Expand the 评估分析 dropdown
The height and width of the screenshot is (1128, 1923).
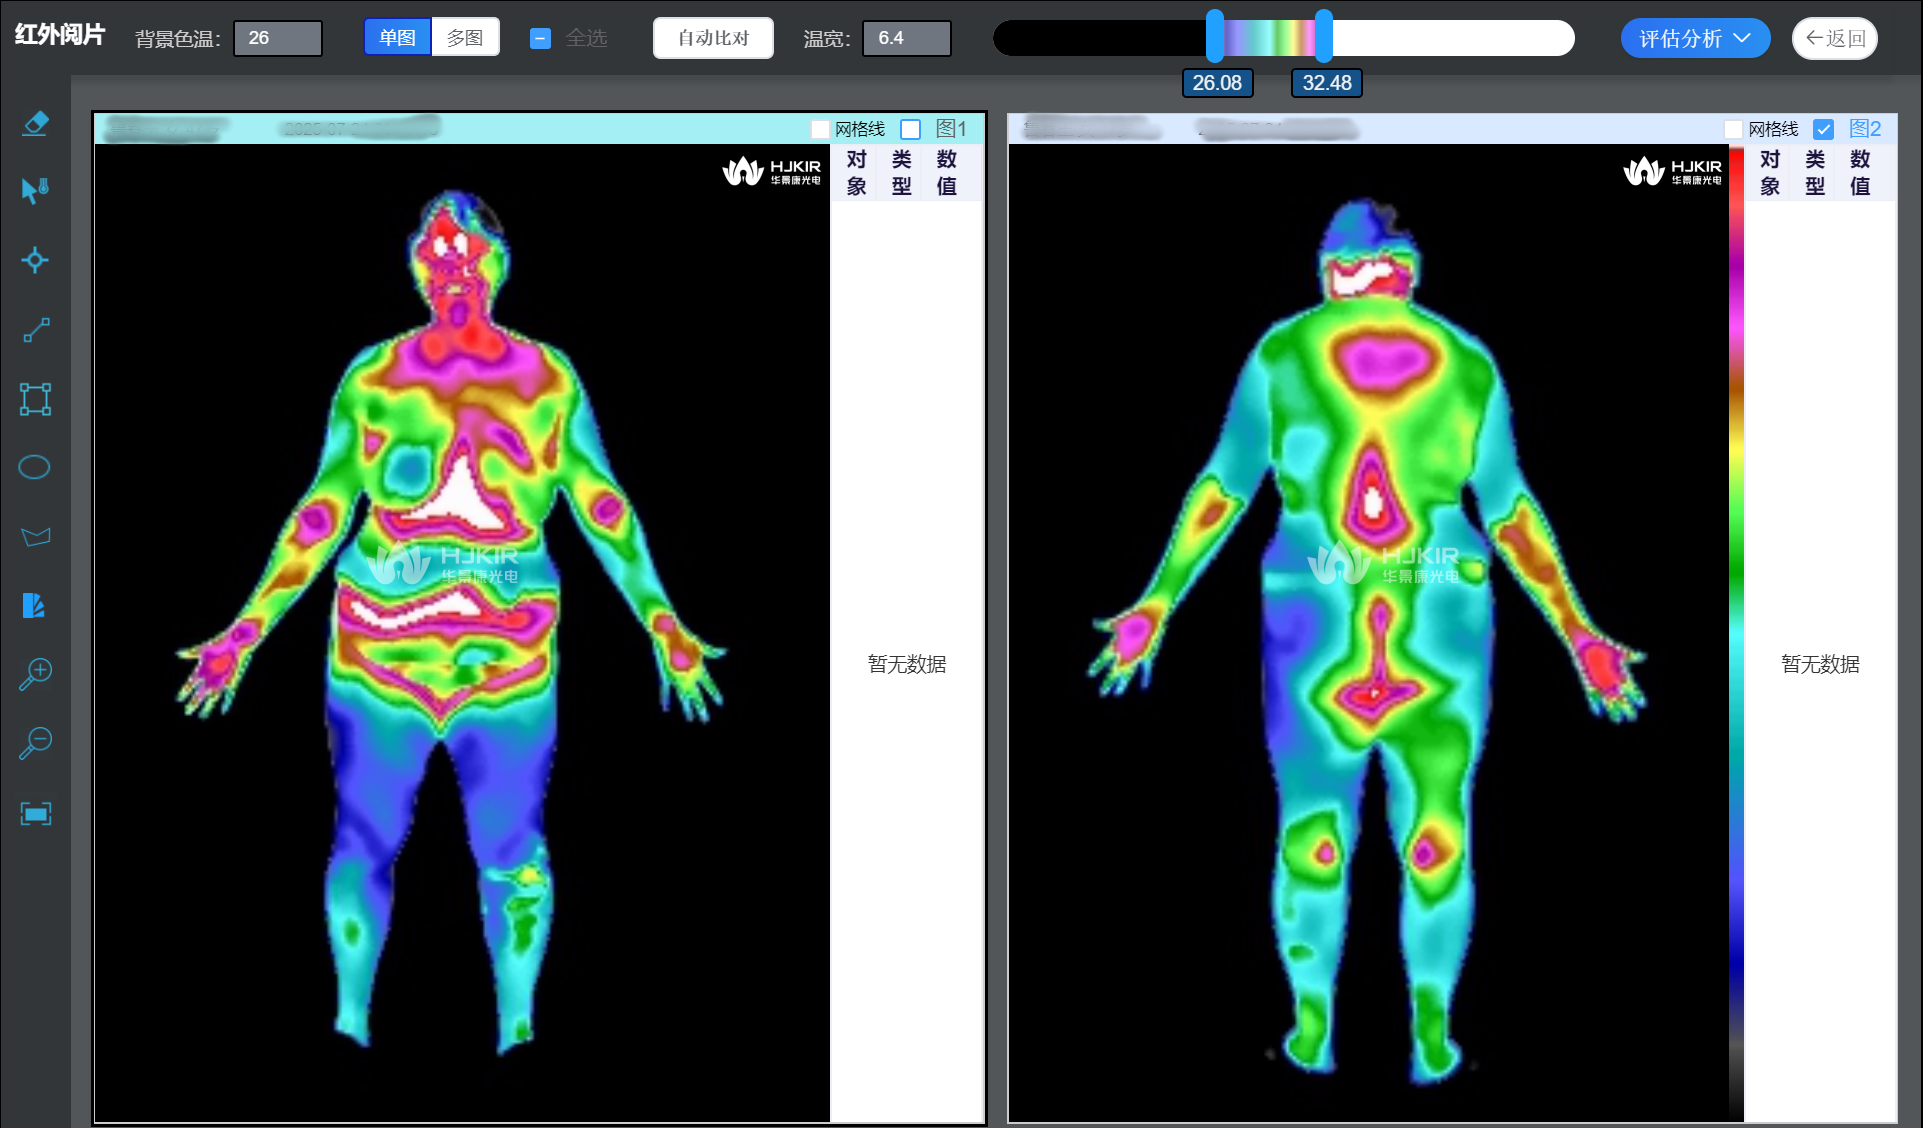click(x=1694, y=39)
